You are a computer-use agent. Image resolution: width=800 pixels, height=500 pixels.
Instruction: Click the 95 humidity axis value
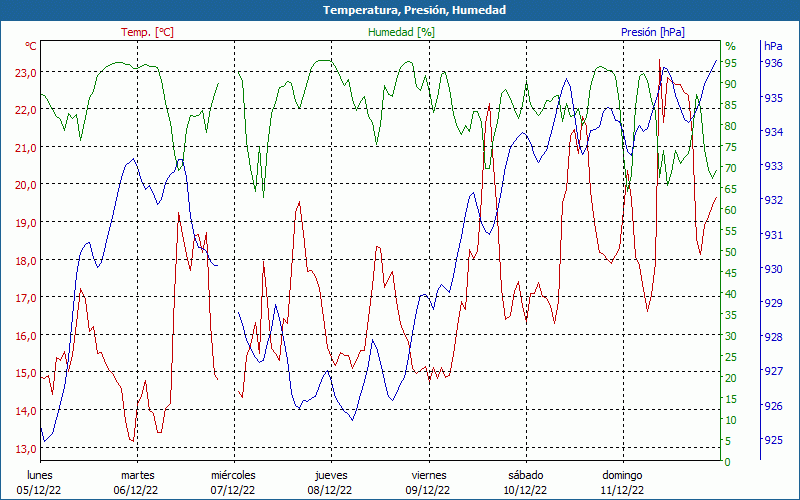[x=730, y=63]
